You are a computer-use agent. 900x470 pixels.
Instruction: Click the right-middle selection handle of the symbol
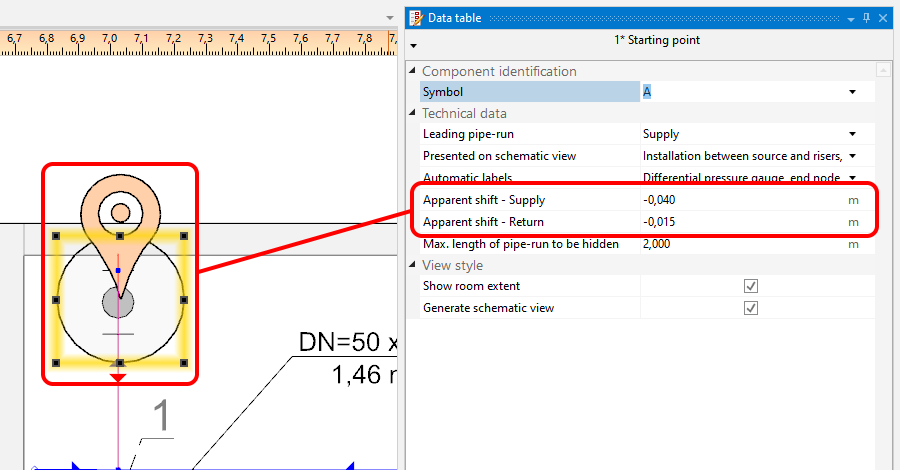[x=183, y=299]
